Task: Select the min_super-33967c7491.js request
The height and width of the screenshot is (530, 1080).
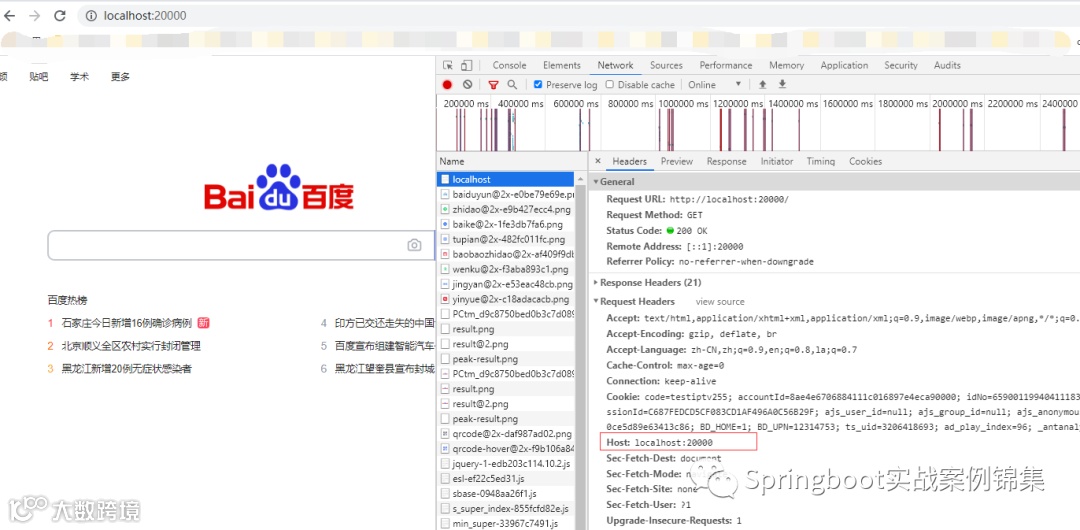Action: pos(506,523)
